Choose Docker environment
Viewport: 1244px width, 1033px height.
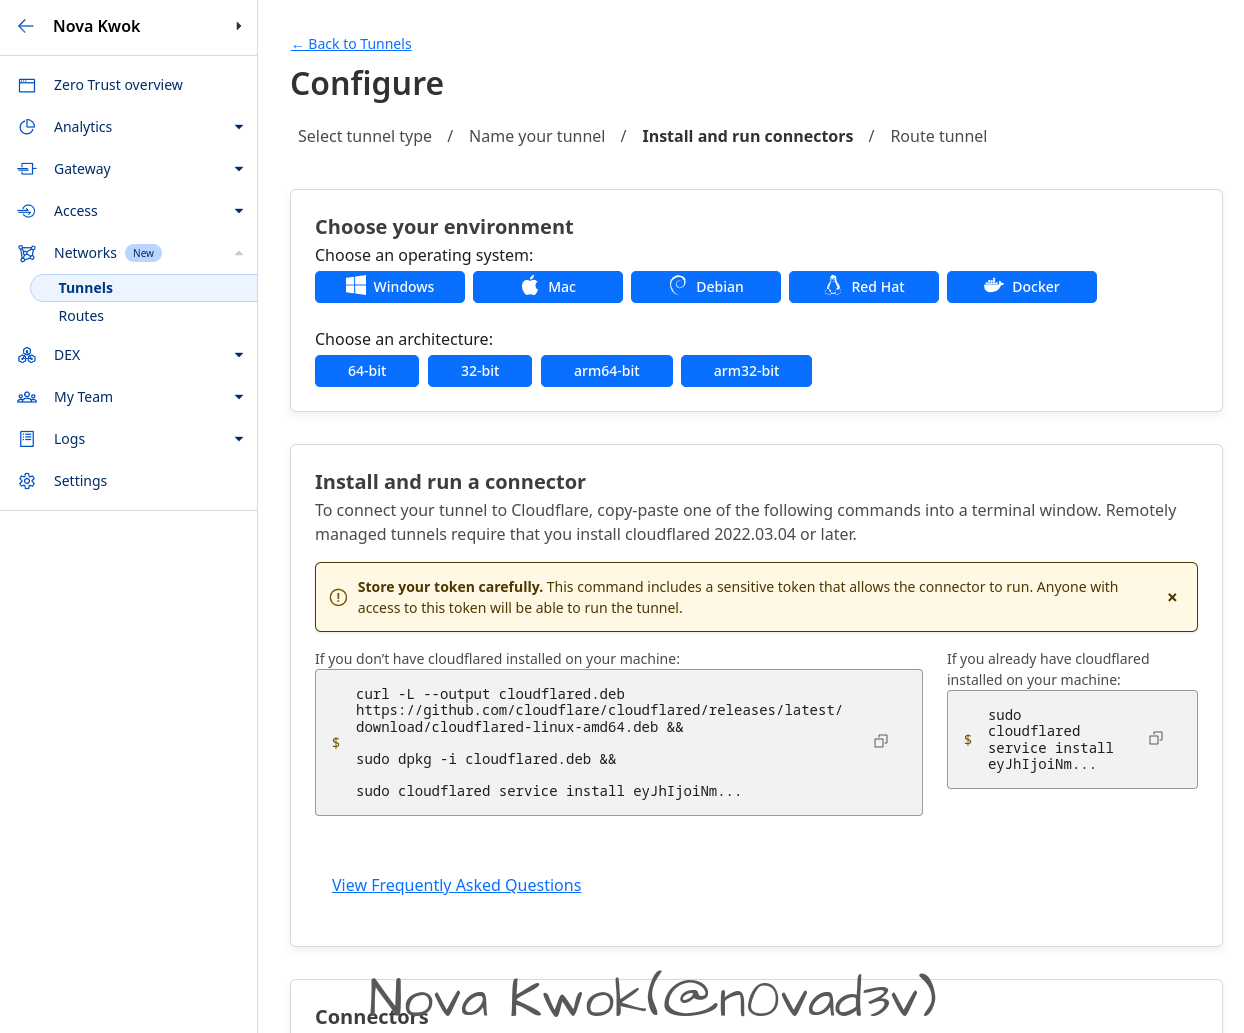pos(1022,287)
